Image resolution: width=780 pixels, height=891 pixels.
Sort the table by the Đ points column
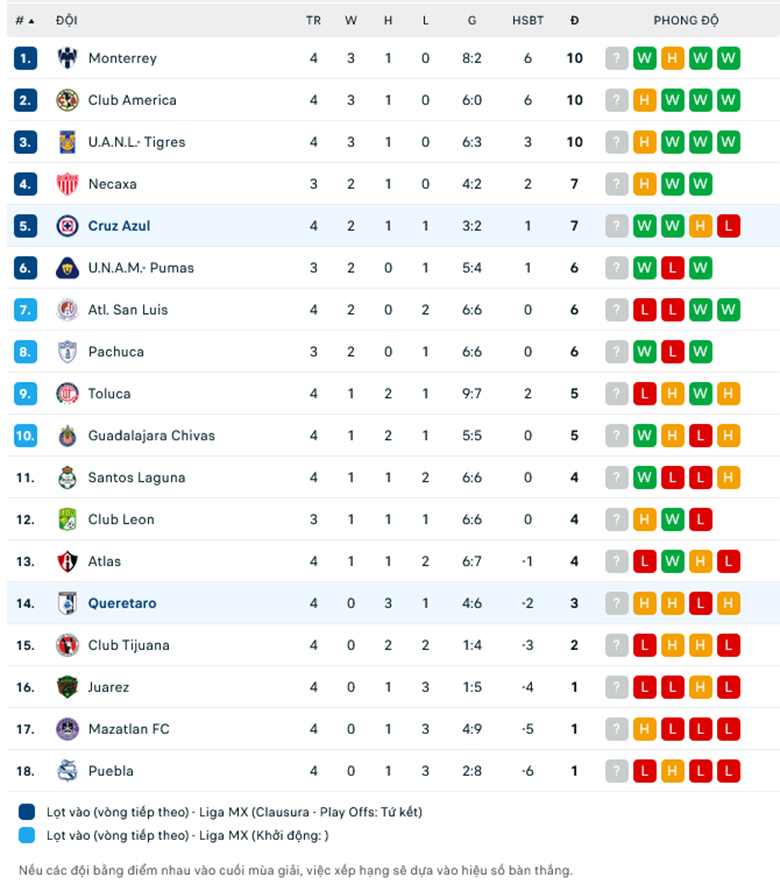click(574, 20)
